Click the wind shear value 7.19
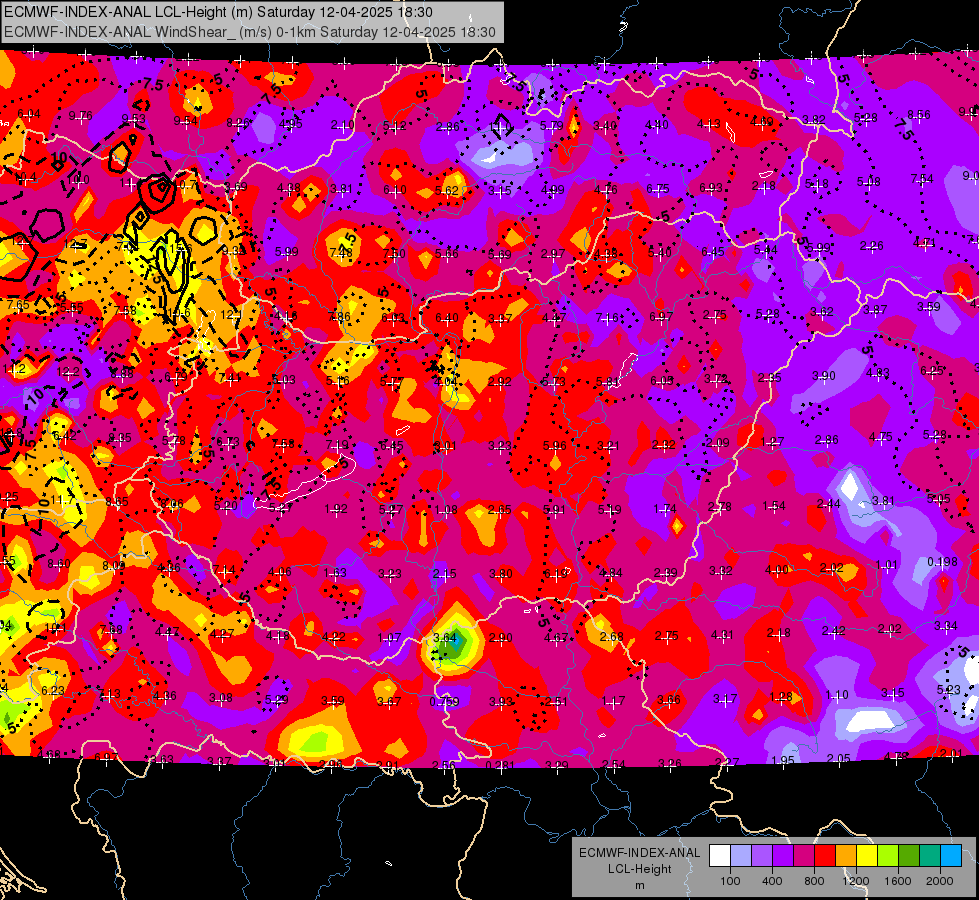The width and height of the screenshot is (979, 900). coord(337,445)
